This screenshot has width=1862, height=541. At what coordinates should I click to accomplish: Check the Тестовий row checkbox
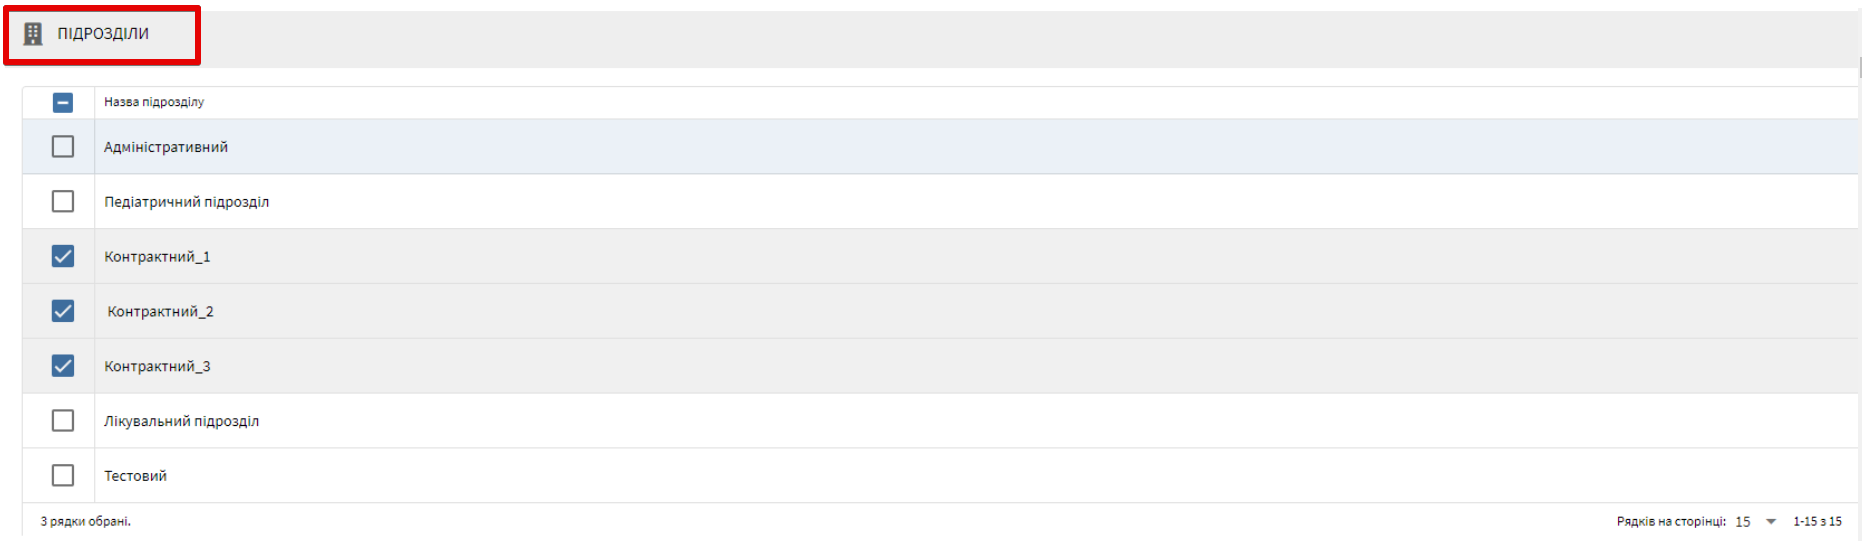click(x=63, y=476)
